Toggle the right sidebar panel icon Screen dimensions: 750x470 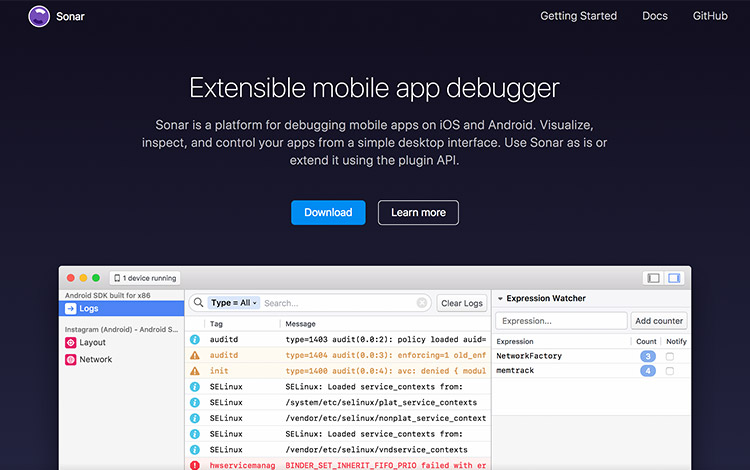tap(674, 278)
